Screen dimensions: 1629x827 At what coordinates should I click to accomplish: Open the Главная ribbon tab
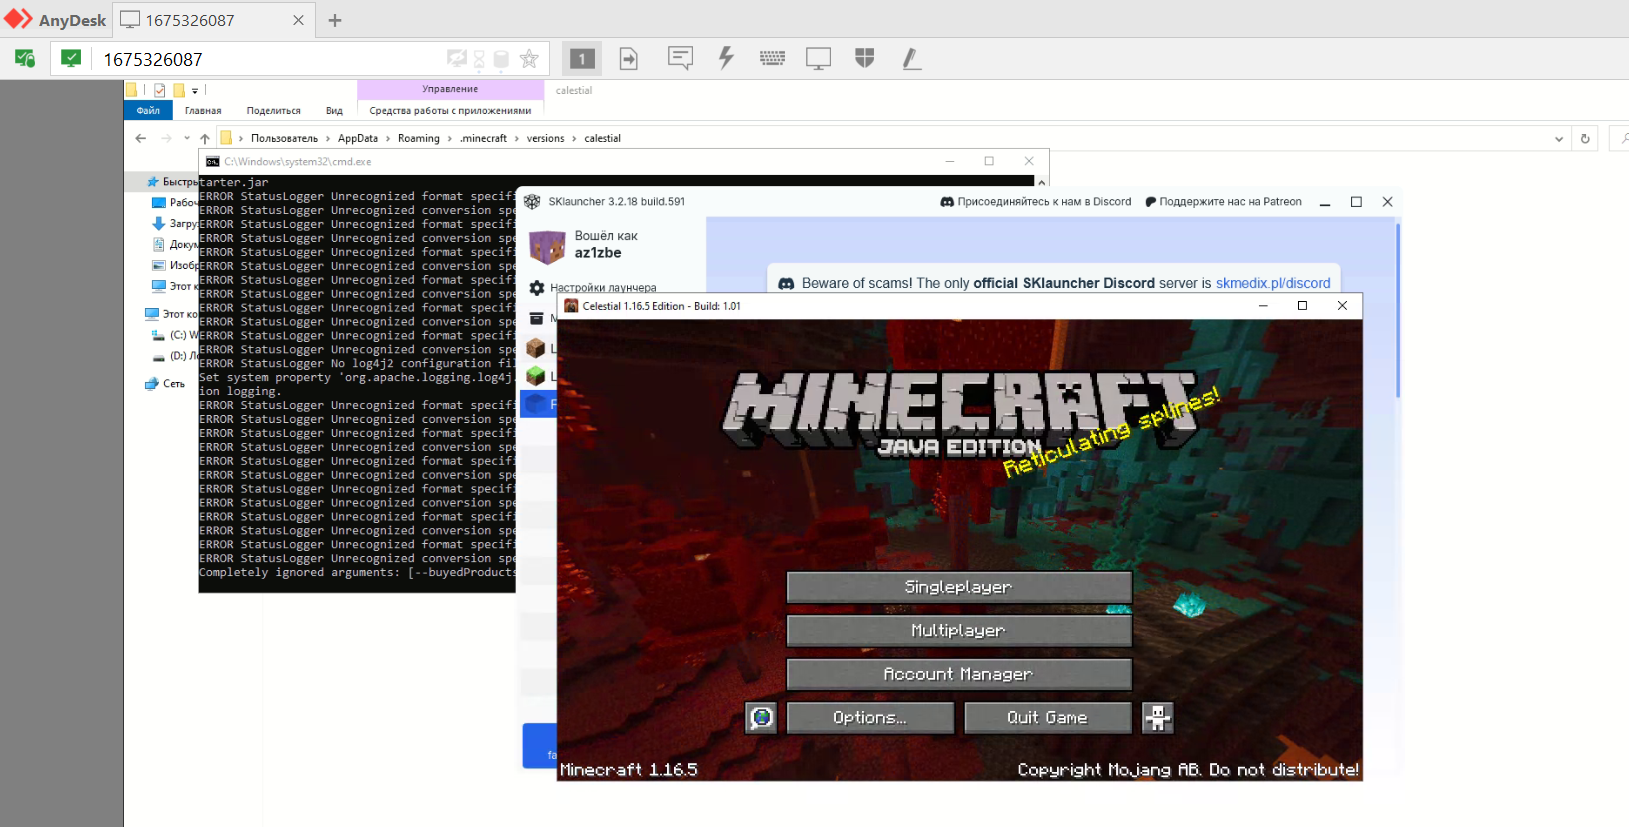coord(203,111)
